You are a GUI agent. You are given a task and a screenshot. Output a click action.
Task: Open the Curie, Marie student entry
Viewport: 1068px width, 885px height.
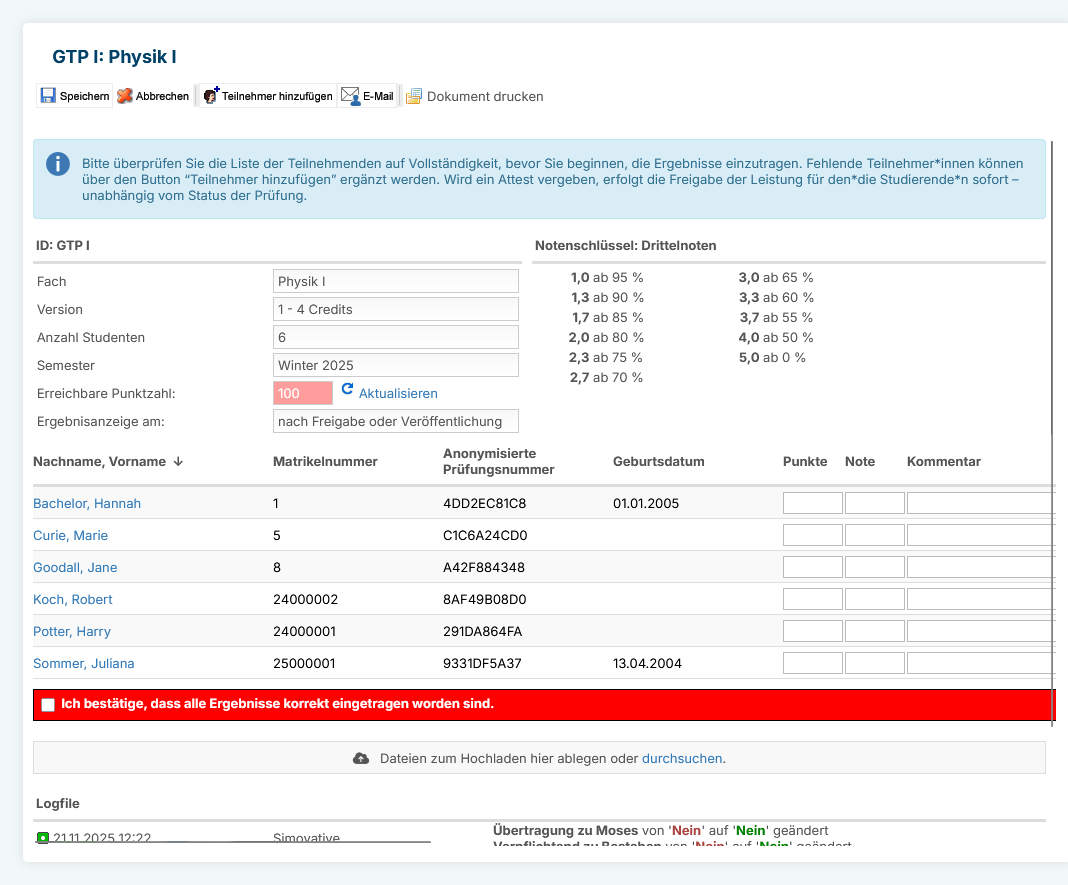point(70,536)
